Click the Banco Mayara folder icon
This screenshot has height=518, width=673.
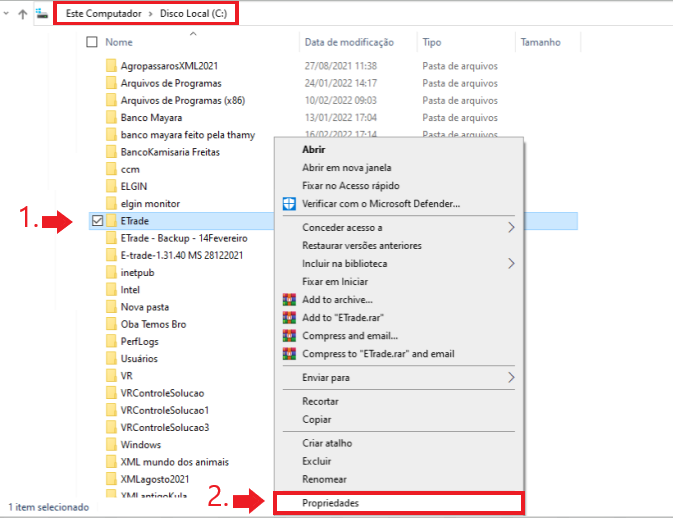[111, 117]
